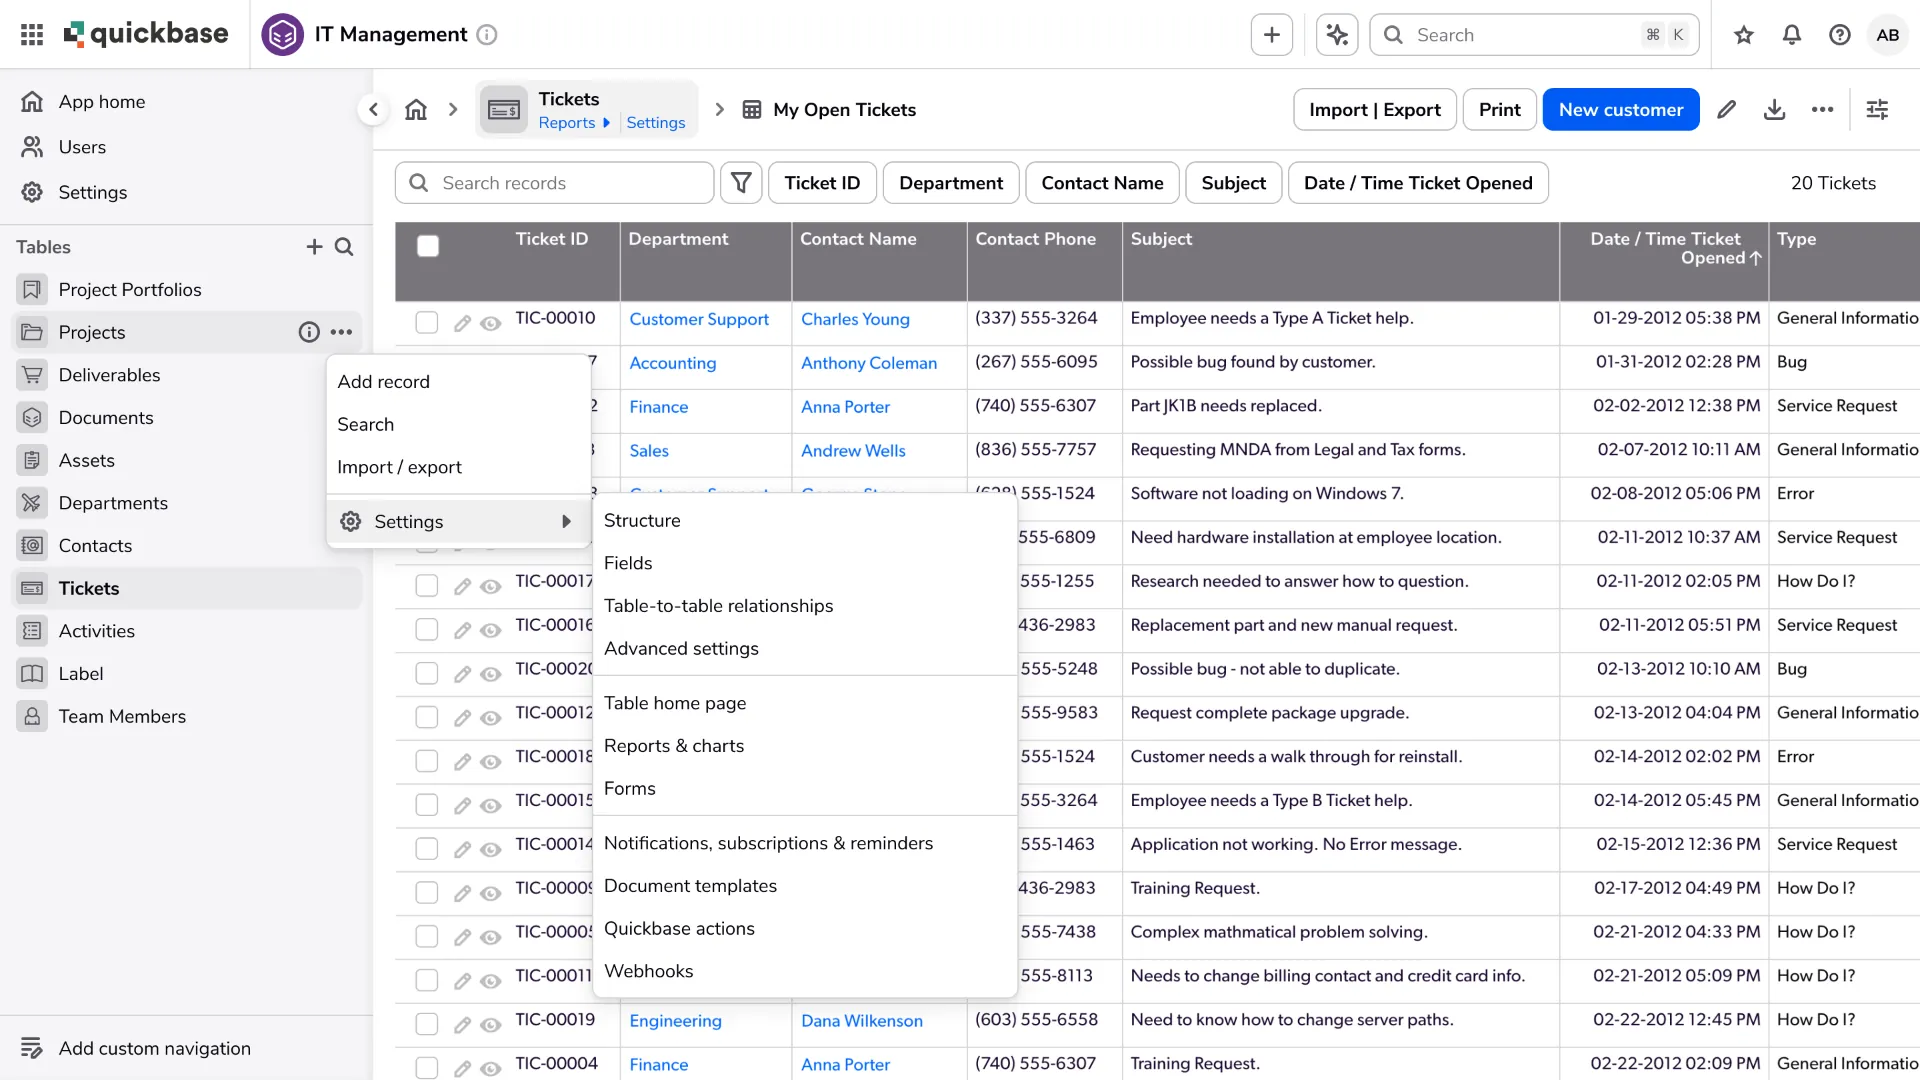Open Charles Young contact link

855,319
